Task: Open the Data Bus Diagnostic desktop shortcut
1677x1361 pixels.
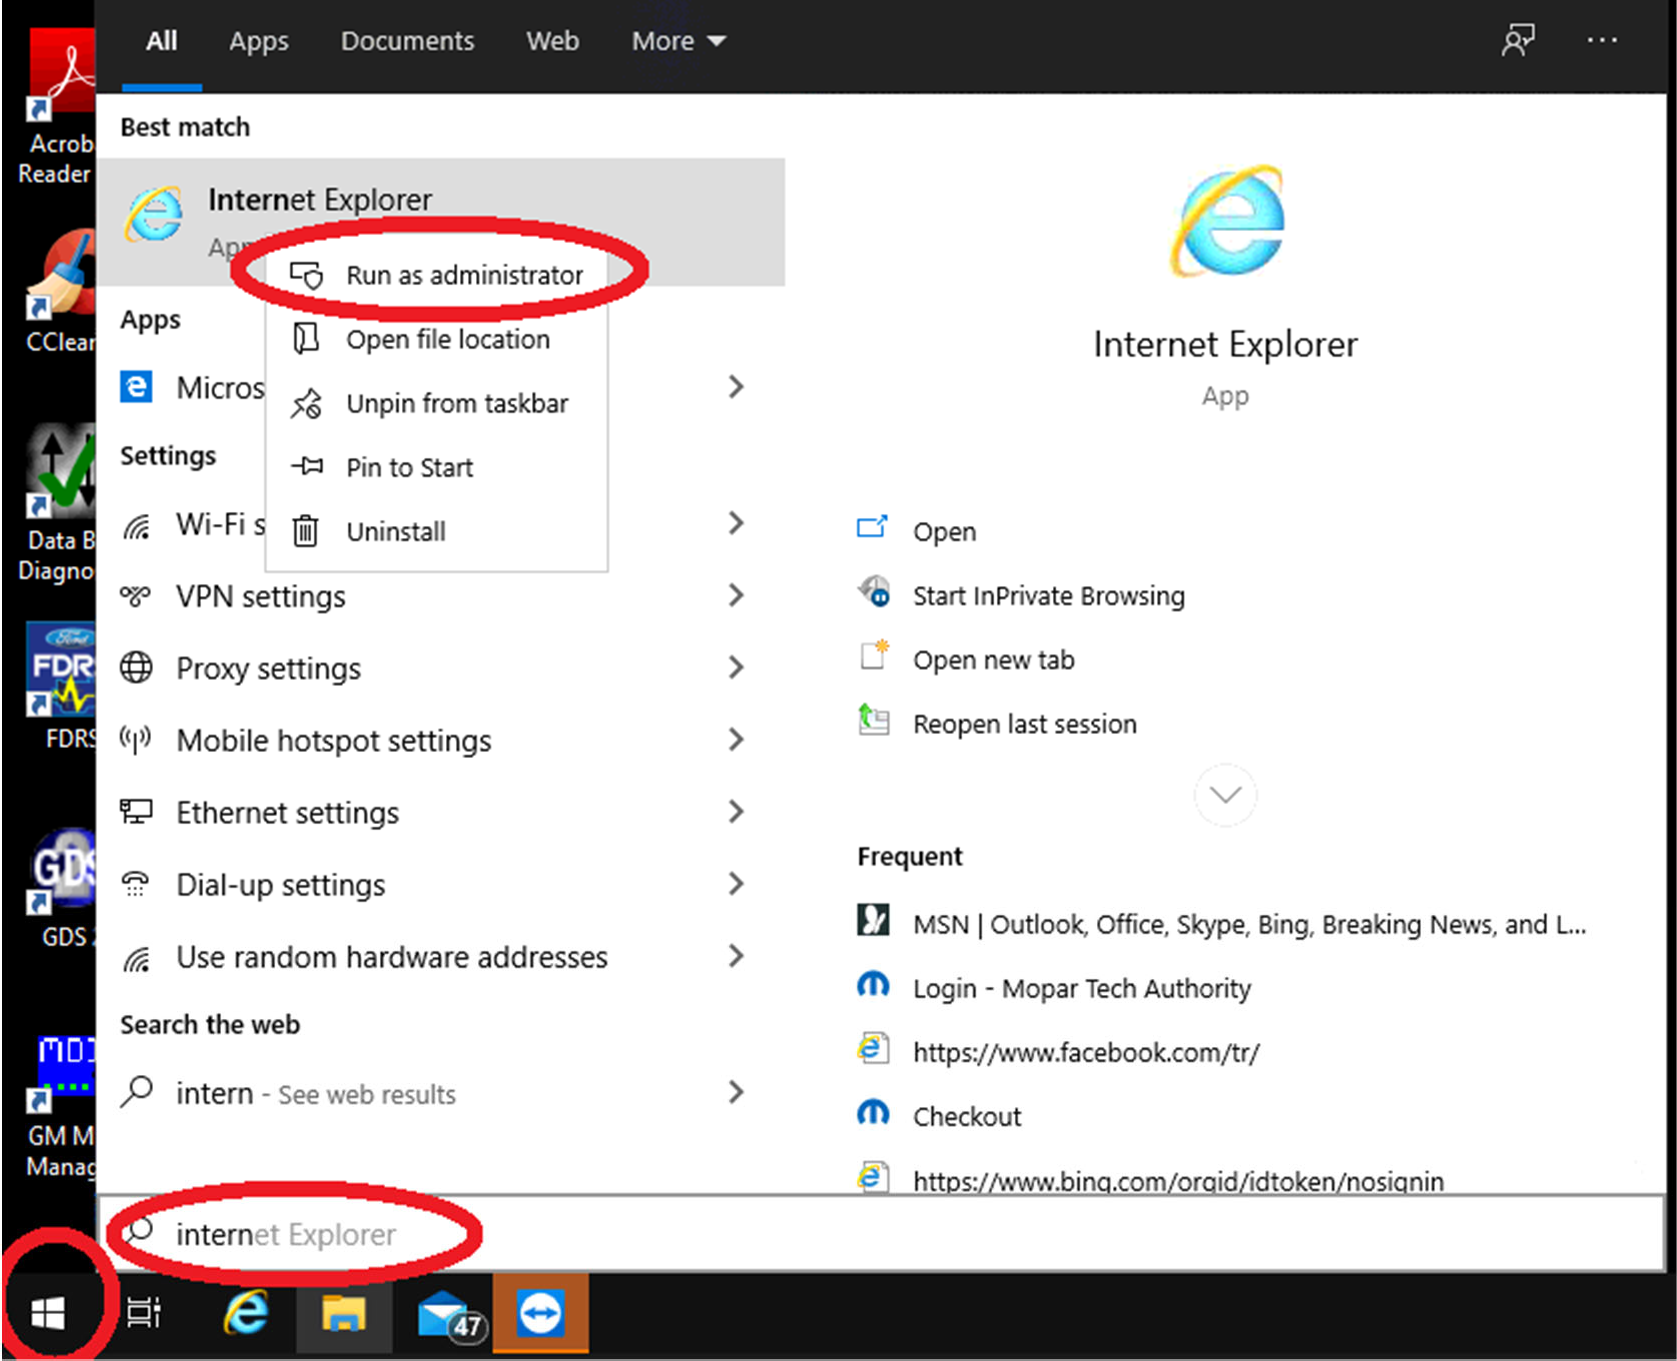Action: pyautogui.click(x=58, y=503)
